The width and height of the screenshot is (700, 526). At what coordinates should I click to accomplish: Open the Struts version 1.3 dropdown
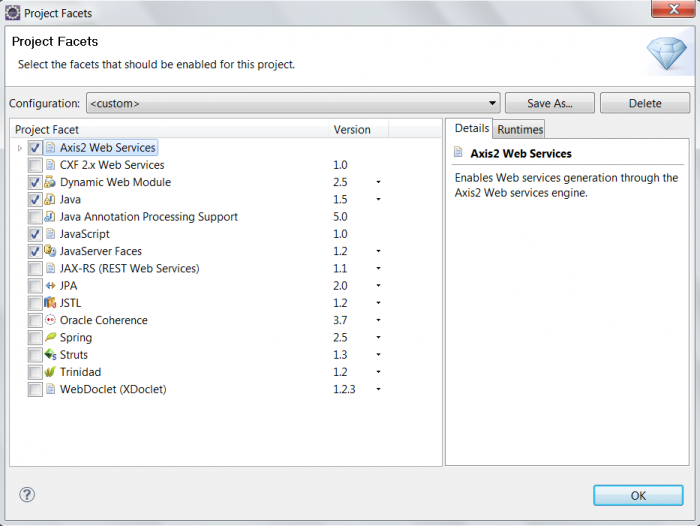tap(378, 355)
